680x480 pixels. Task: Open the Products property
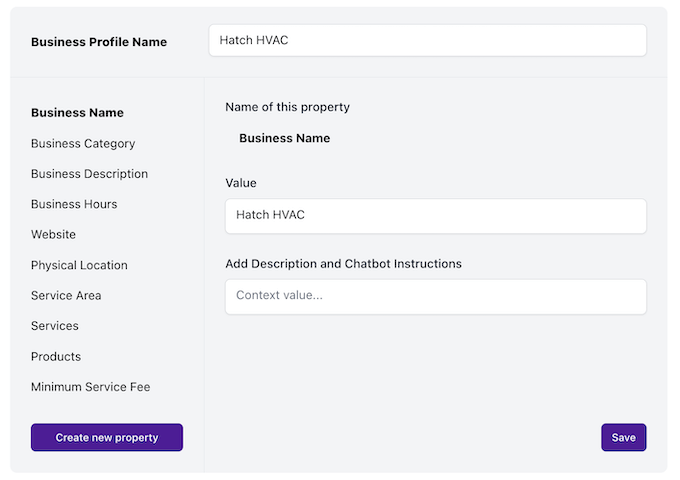click(56, 356)
